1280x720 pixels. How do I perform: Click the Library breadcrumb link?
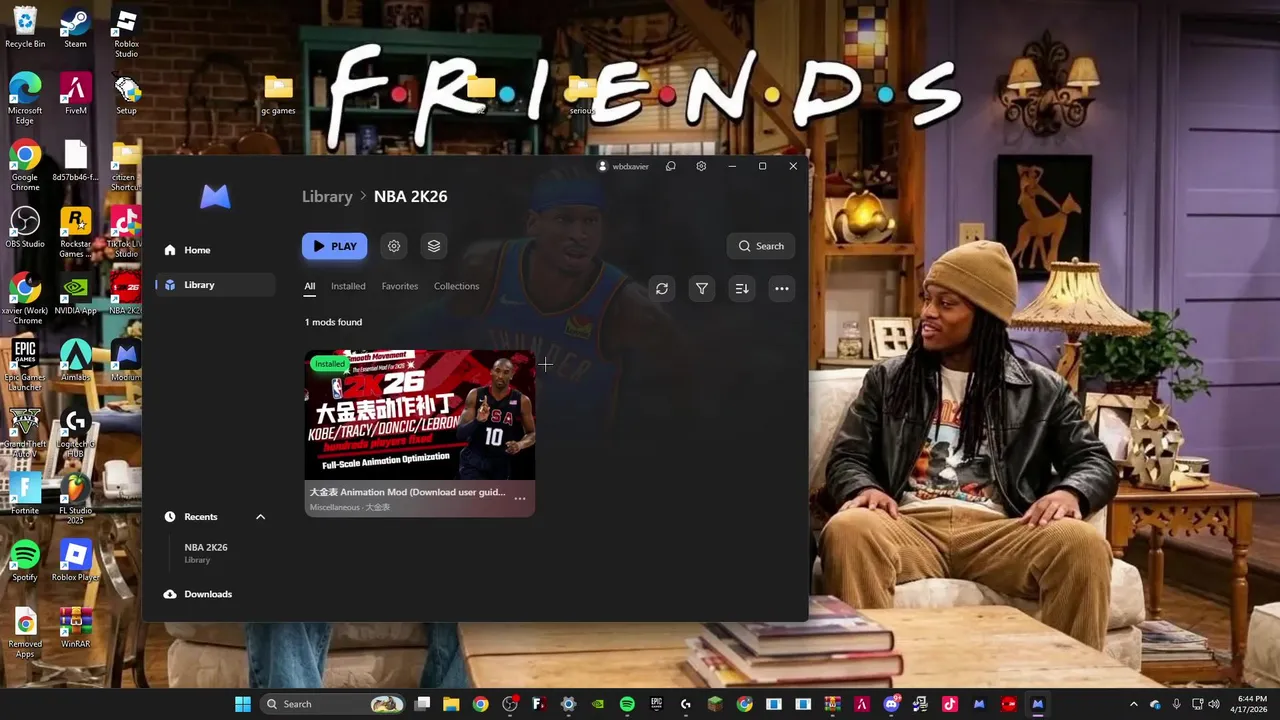click(x=327, y=196)
